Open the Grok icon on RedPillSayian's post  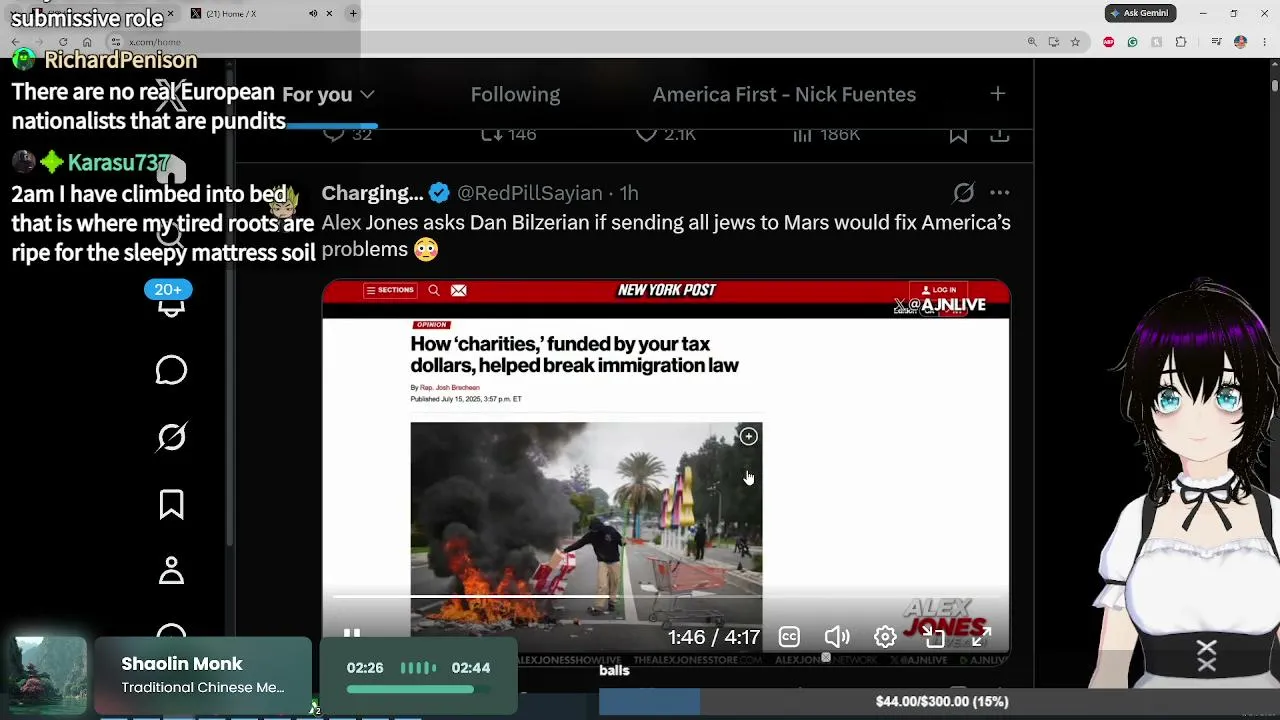(x=963, y=193)
